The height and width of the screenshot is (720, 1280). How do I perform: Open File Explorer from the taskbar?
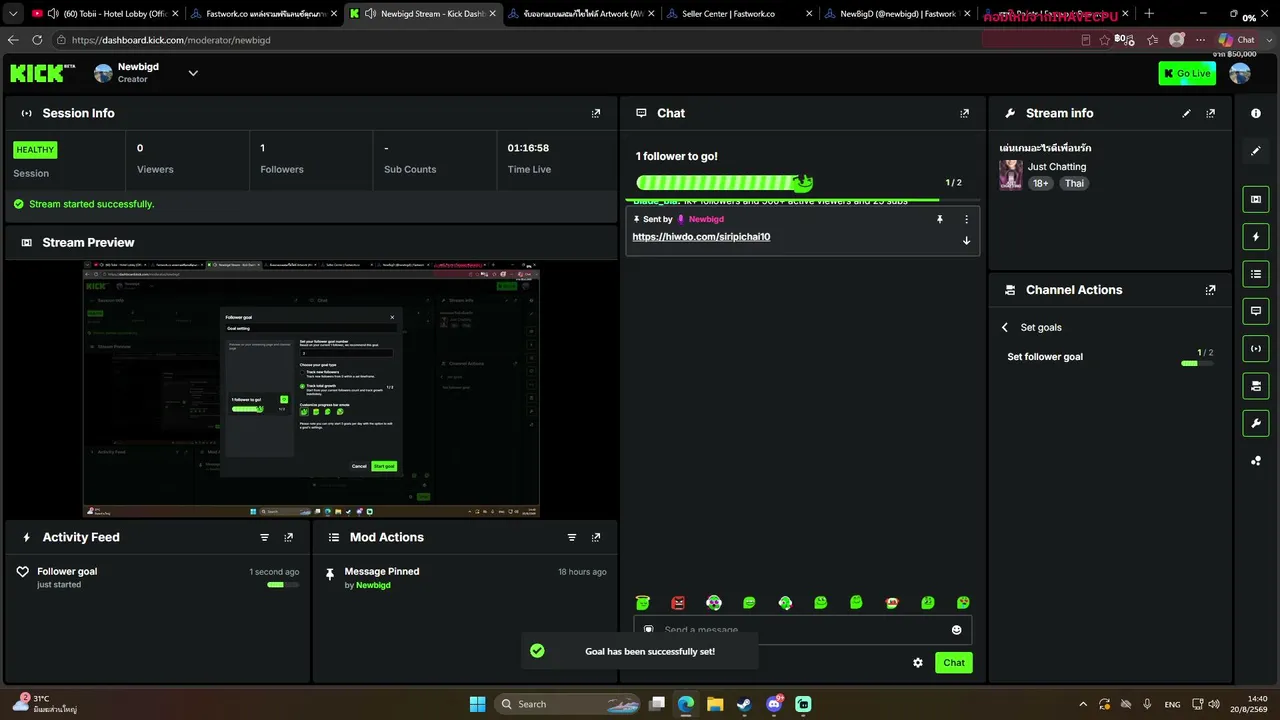pyautogui.click(x=715, y=704)
